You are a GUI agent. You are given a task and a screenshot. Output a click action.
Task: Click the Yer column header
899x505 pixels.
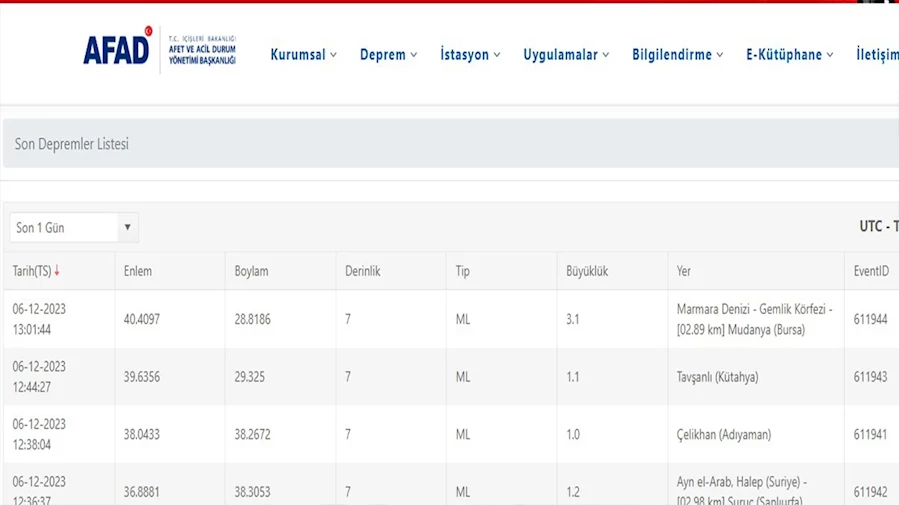click(684, 271)
